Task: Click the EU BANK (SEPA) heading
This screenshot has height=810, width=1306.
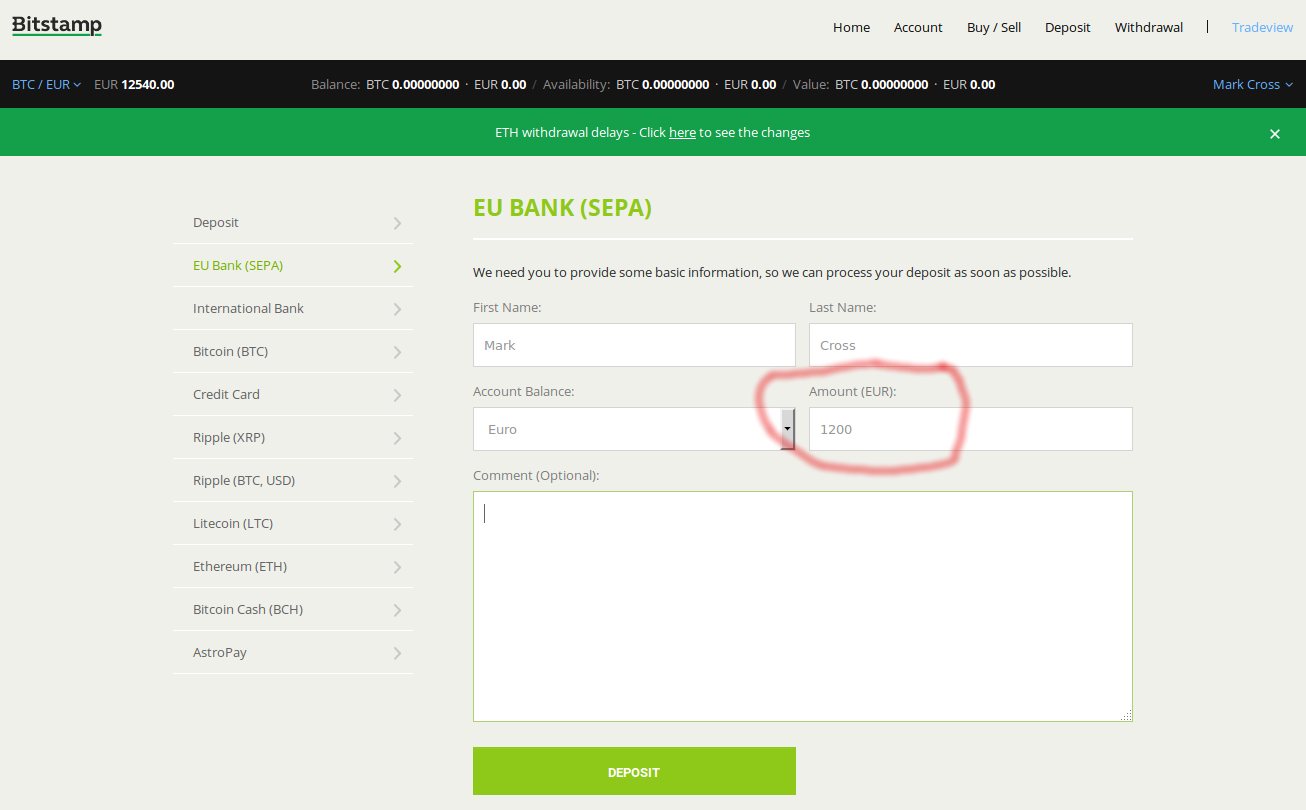Action: (562, 208)
